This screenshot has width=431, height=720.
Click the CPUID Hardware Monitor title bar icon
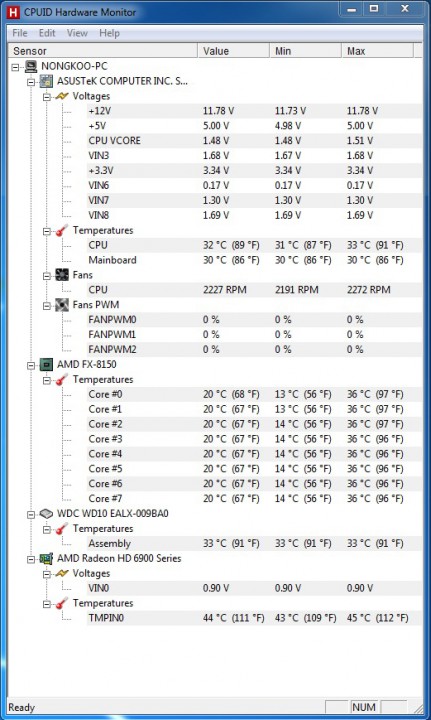coord(13,11)
